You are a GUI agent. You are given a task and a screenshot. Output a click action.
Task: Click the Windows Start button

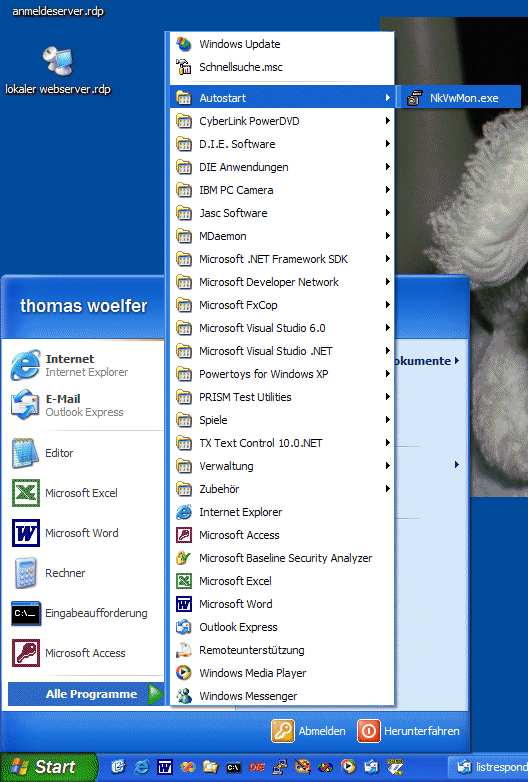tap(48, 767)
